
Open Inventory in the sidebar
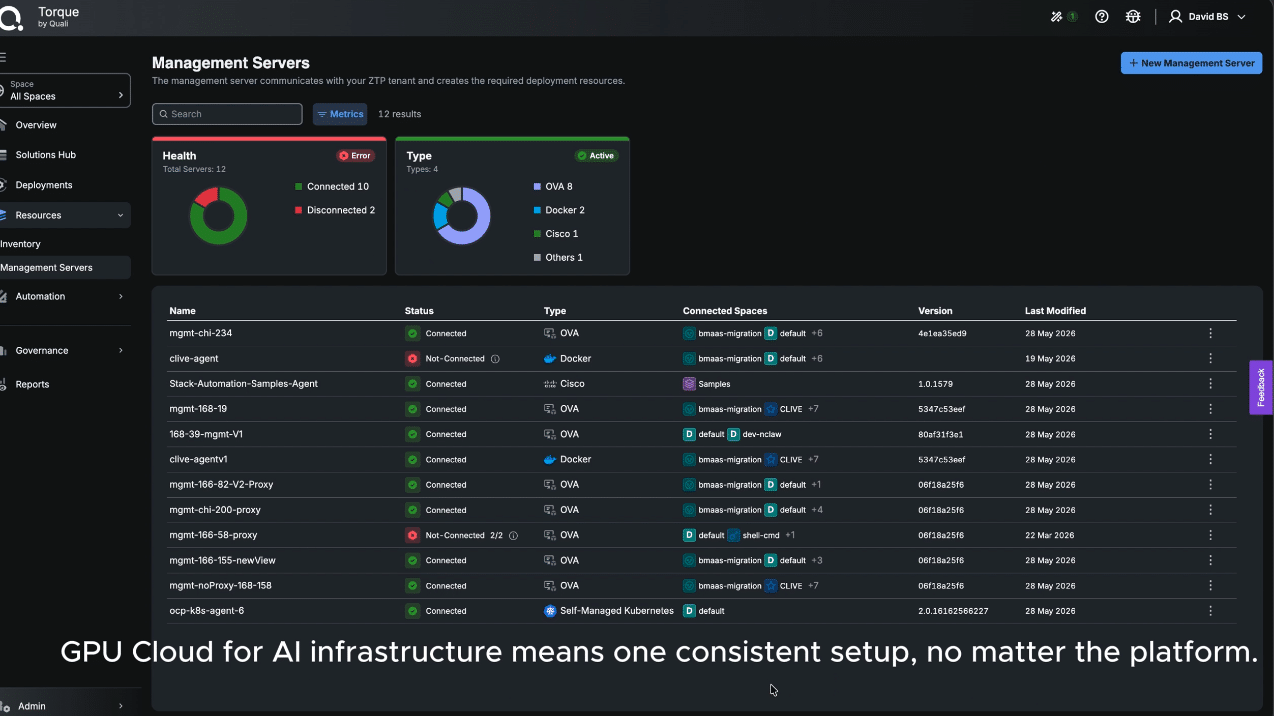pyautogui.click(x=21, y=244)
